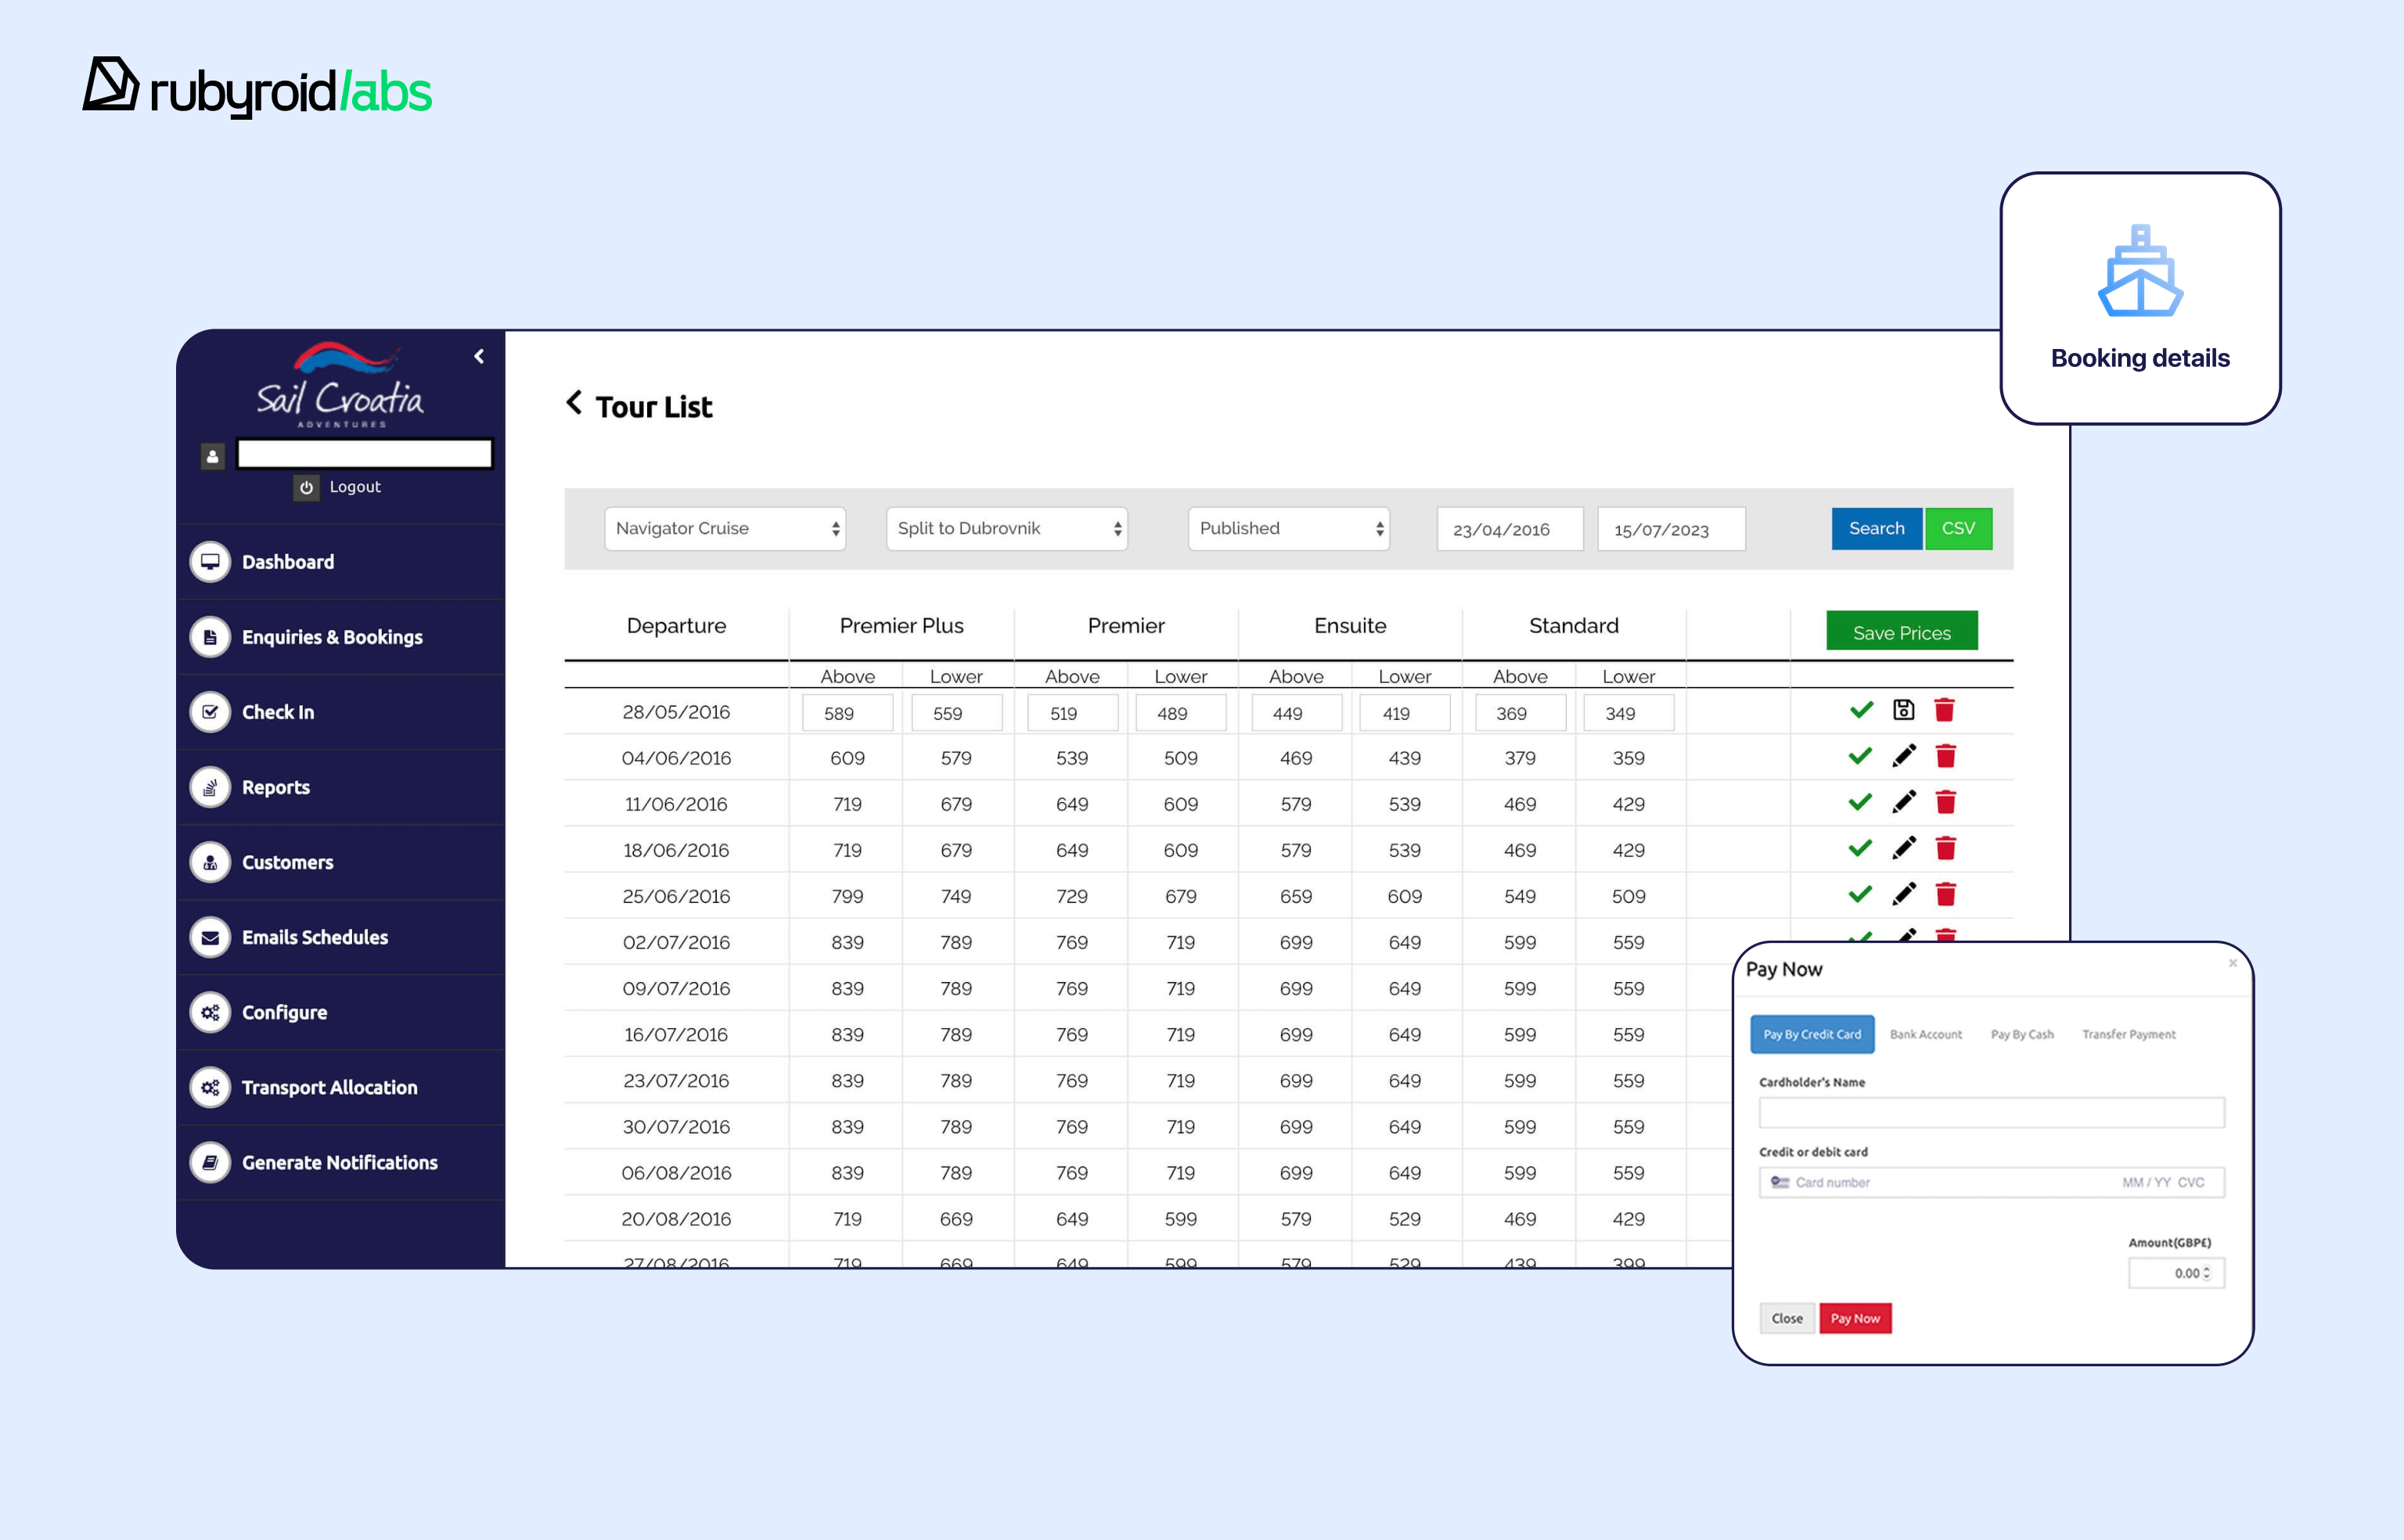The height and width of the screenshot is (1540, 2404).
Task: Open Reports from the sidebar
Action: coord(275,787)
